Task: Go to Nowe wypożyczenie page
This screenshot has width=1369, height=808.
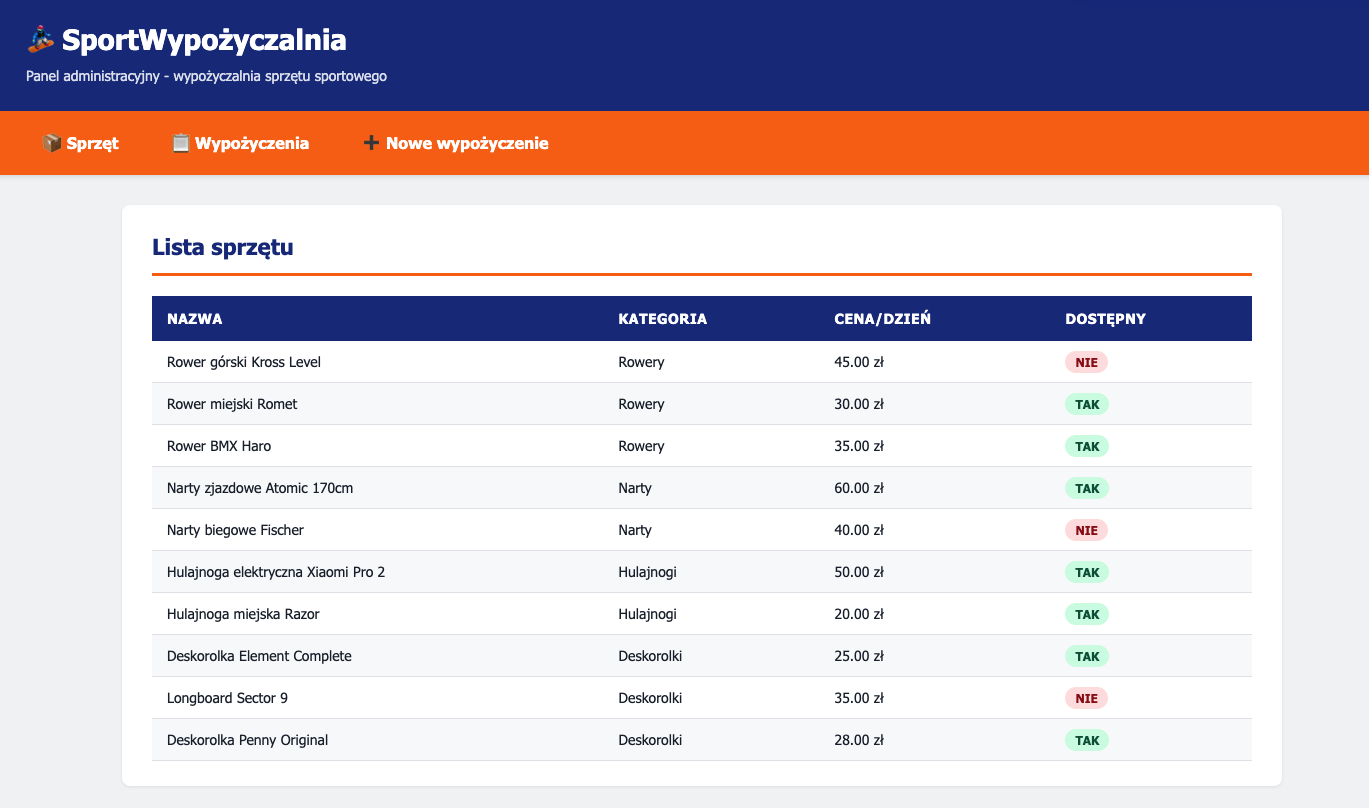Action: [x=456, y=143]
